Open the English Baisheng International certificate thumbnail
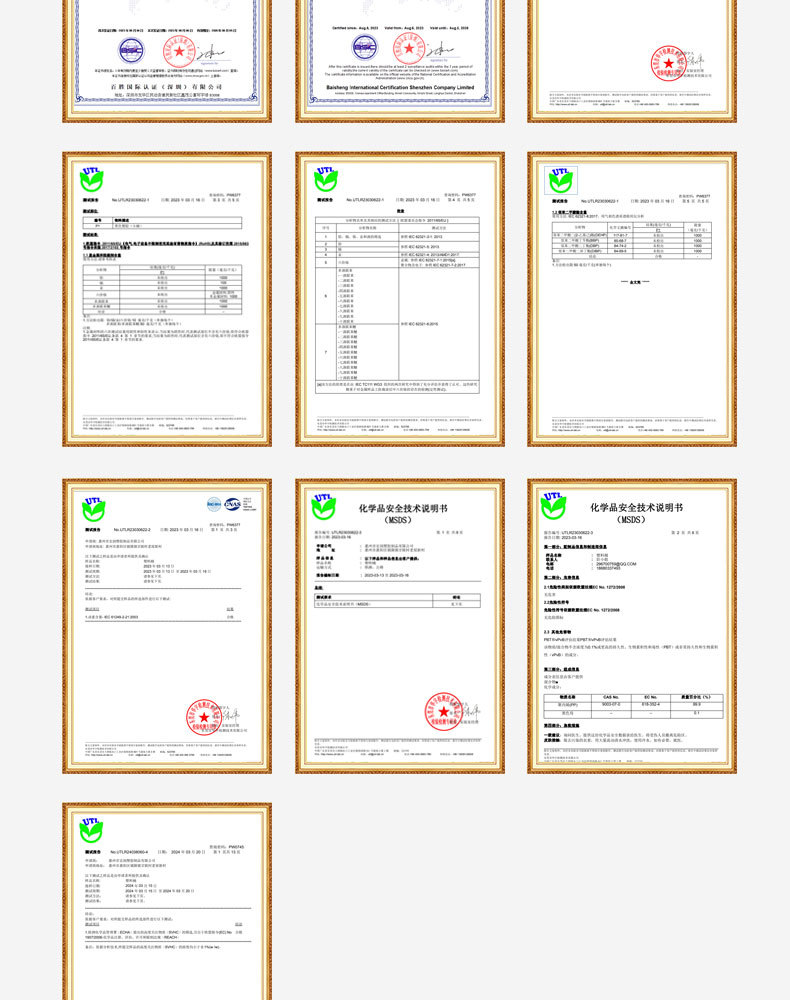 (x=400, y=61)
